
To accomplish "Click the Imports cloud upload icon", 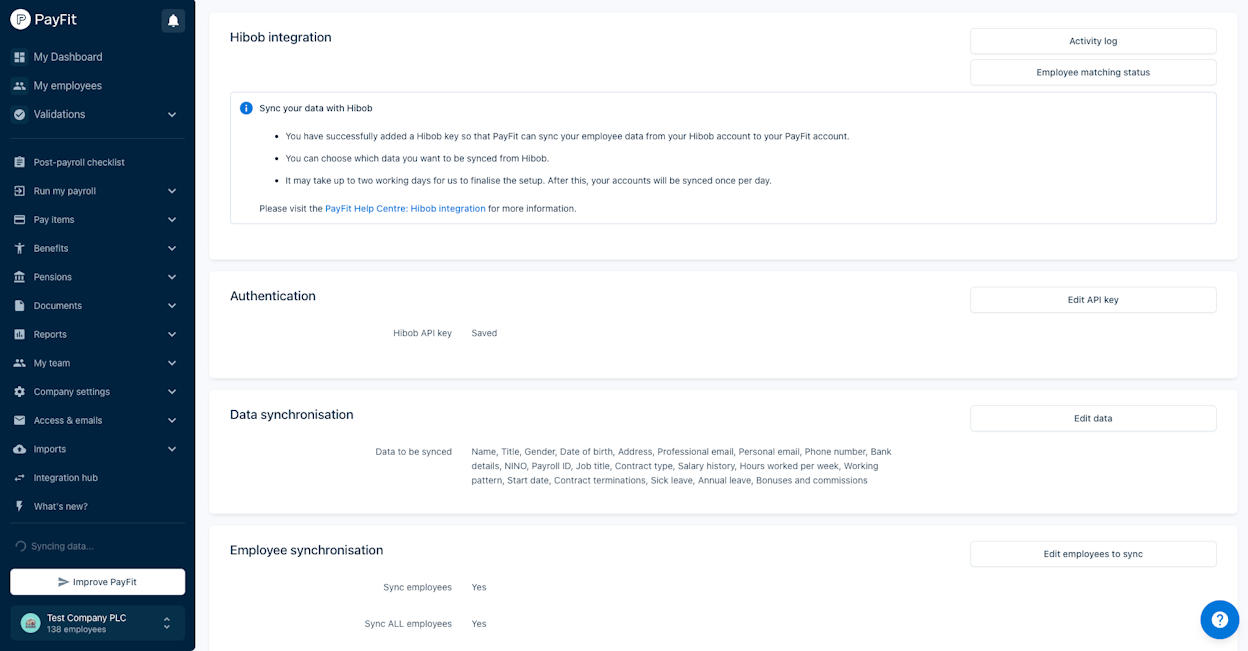I will [x=19, y=449].
